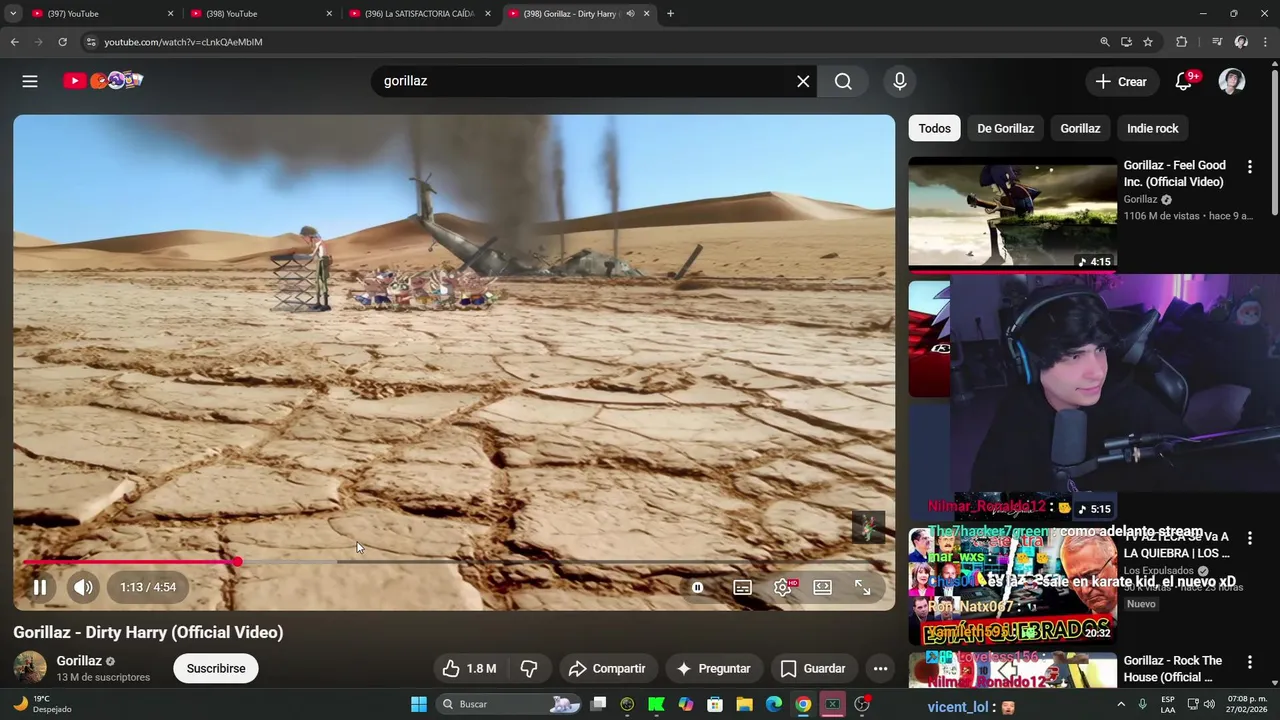1280x720 pixels.
Task: Open a new browser tab
Action: pos(670,14)
